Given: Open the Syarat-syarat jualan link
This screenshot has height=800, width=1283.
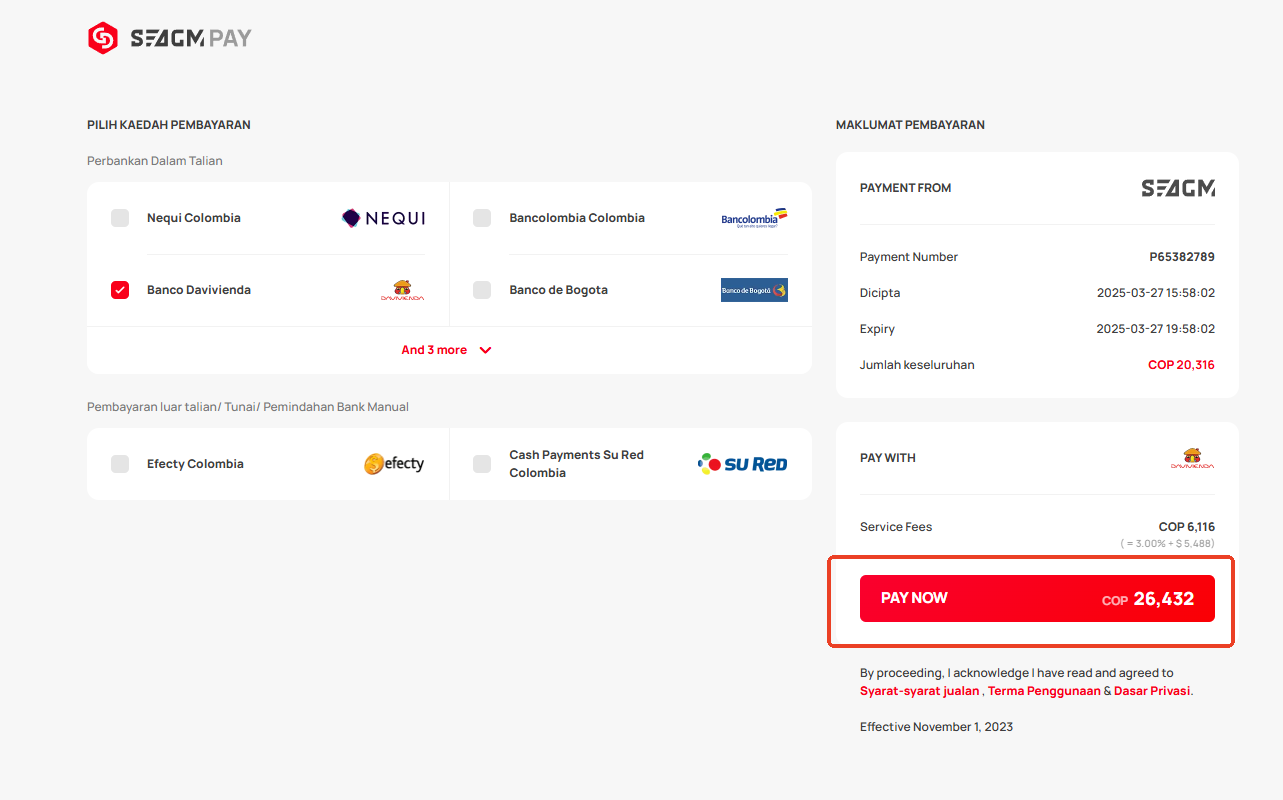Looking at the screenshot, I should (x=920, y=691).
